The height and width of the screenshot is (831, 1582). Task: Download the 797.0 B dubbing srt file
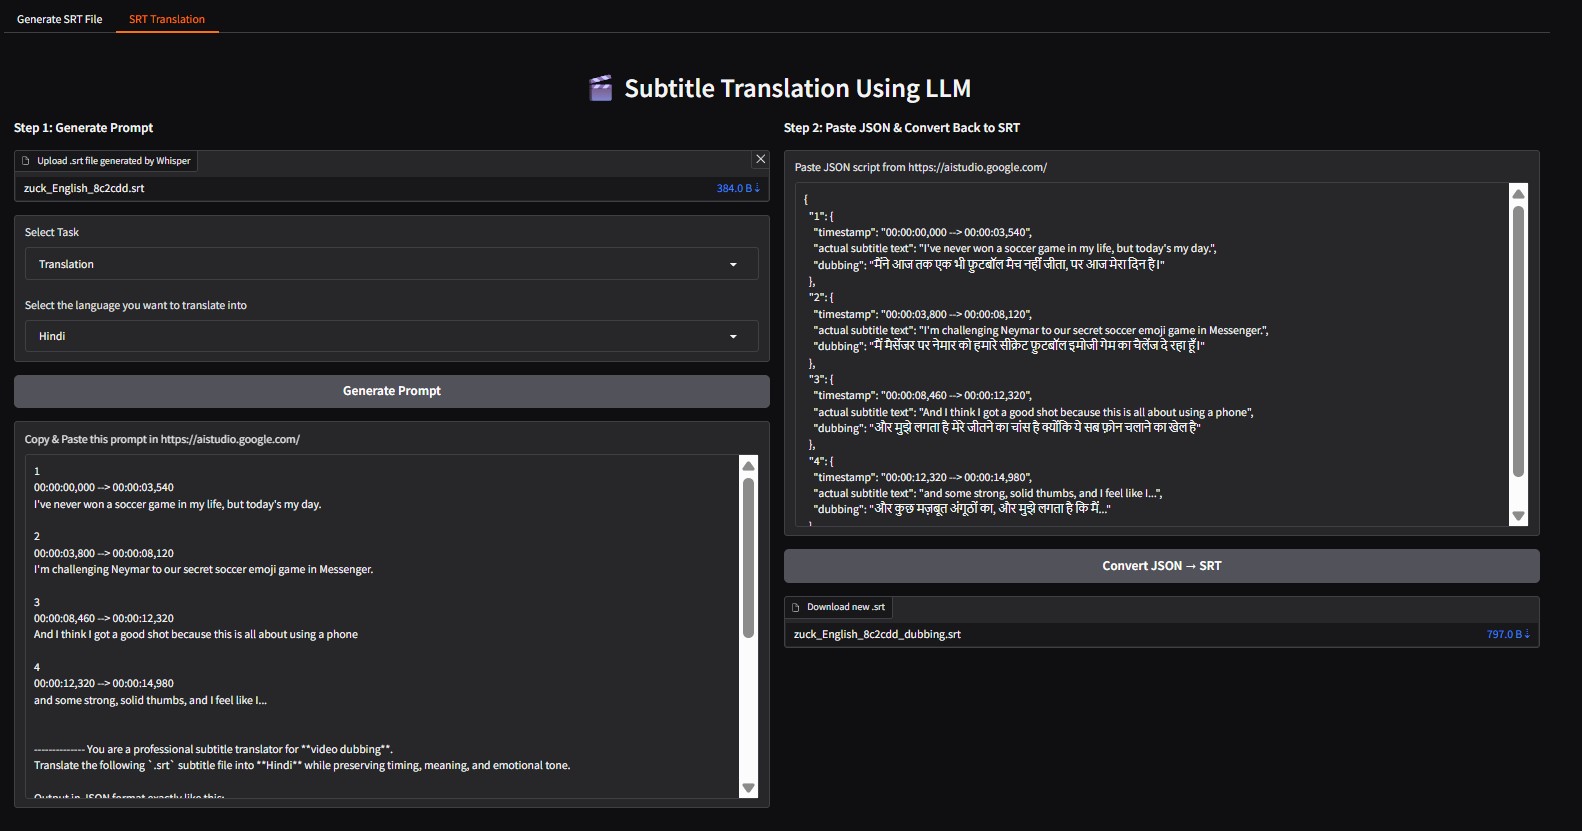[1508, 634]
